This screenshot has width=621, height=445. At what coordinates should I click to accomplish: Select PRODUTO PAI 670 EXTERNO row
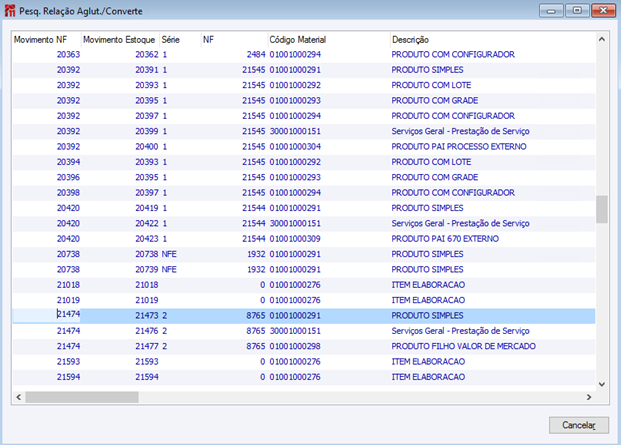pyautogui.click(x=304, y=239)
